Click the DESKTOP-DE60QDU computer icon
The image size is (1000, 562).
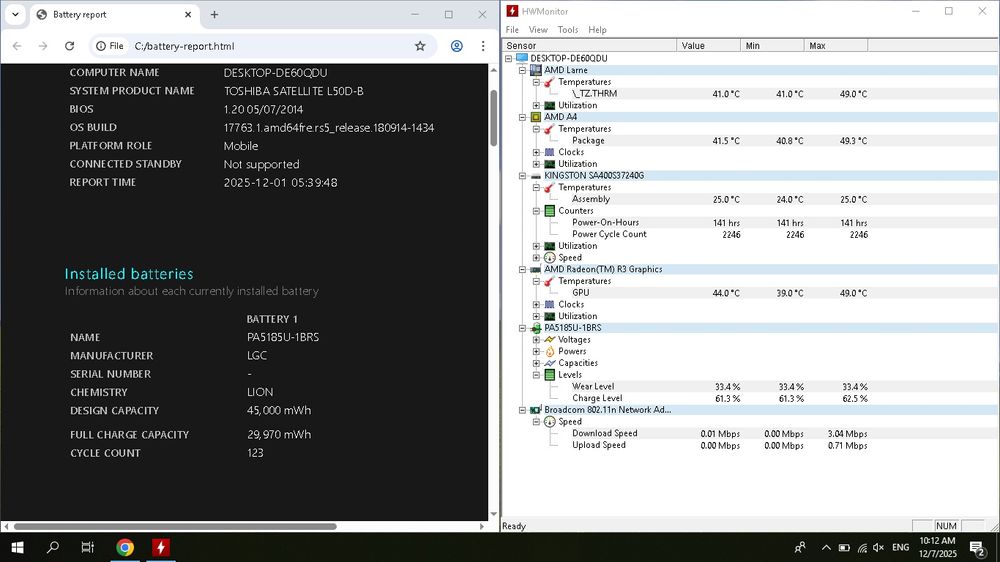(522, 58)
